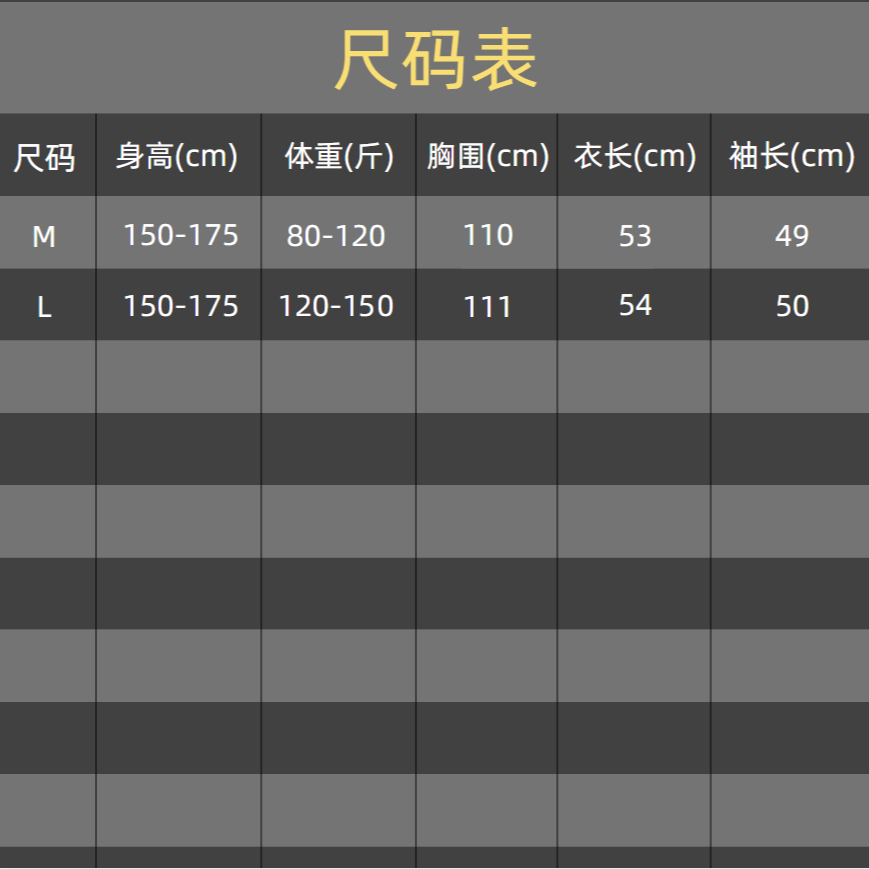
Task: Select the 体重(斤) column header
Action: click(337, 156)
